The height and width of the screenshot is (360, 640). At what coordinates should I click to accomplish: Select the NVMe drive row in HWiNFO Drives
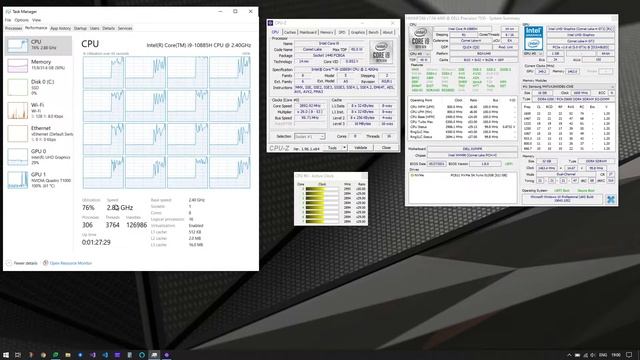point(462,176)
